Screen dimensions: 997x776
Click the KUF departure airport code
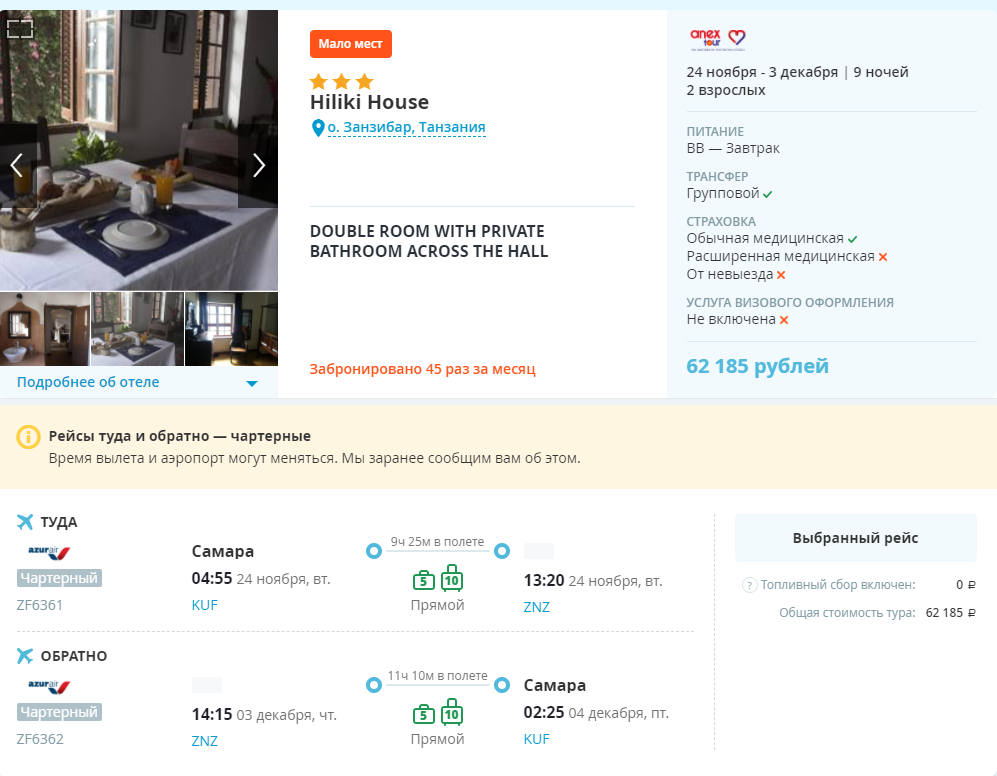205,605
